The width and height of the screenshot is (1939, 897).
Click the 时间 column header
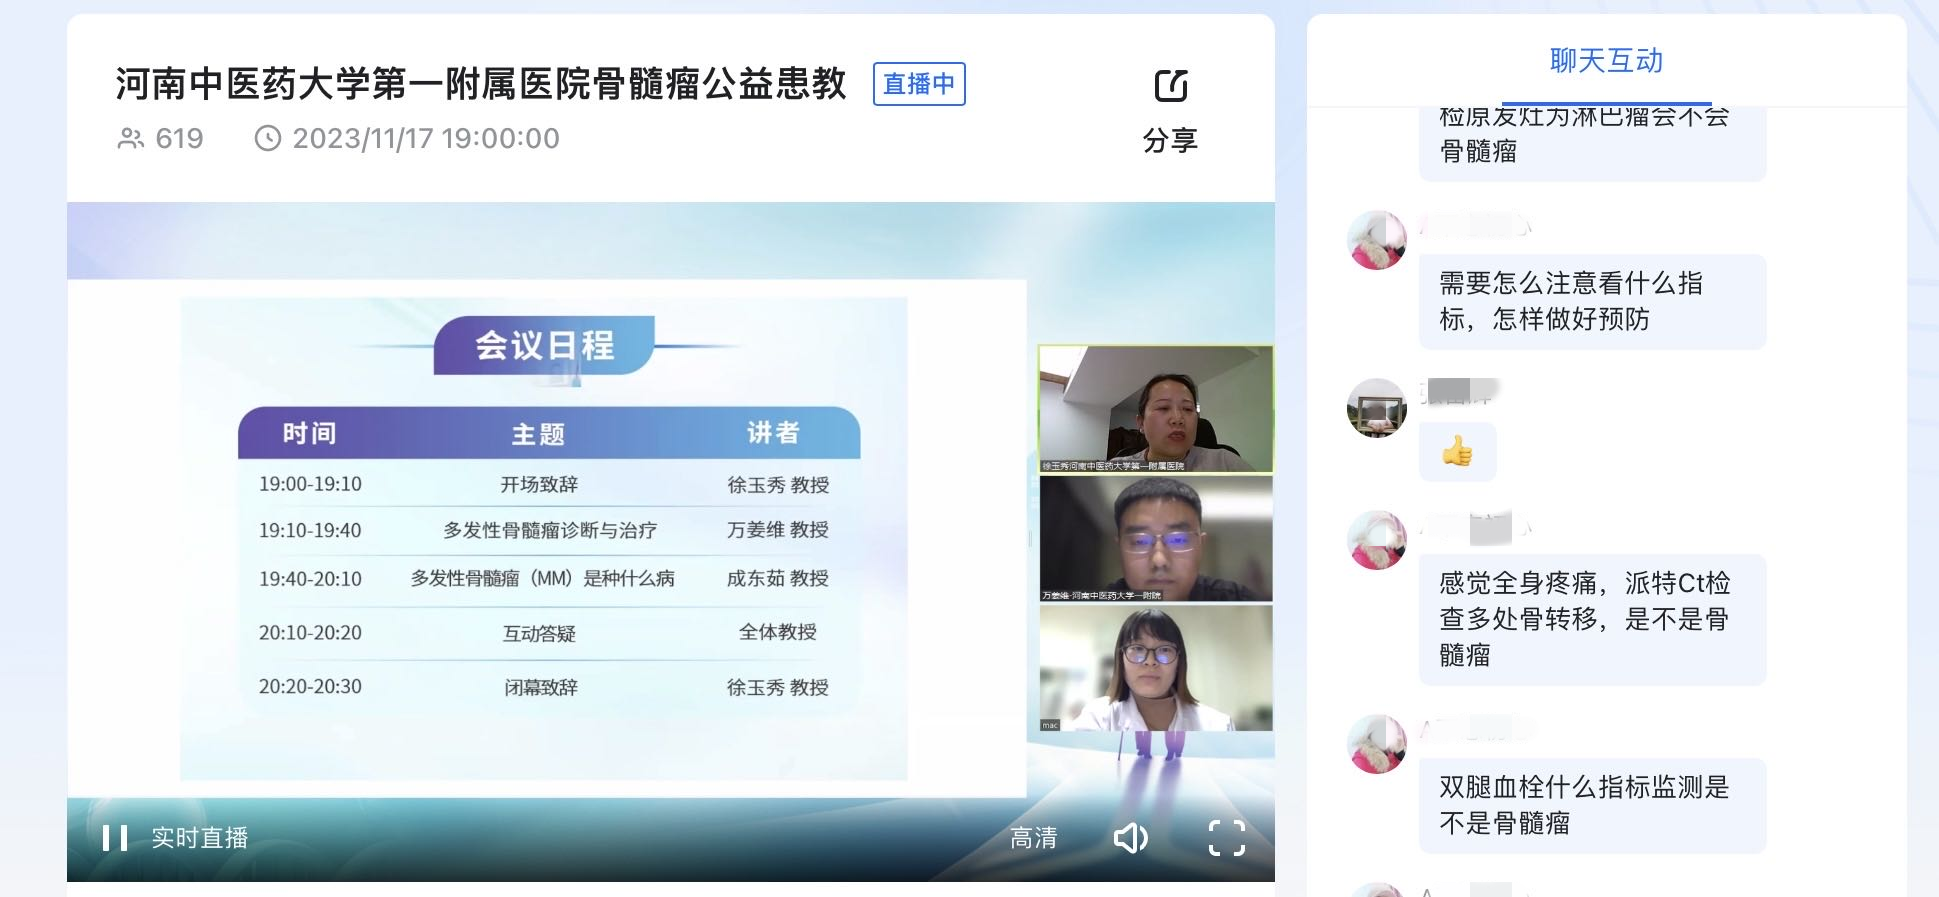tap(309, 433)
